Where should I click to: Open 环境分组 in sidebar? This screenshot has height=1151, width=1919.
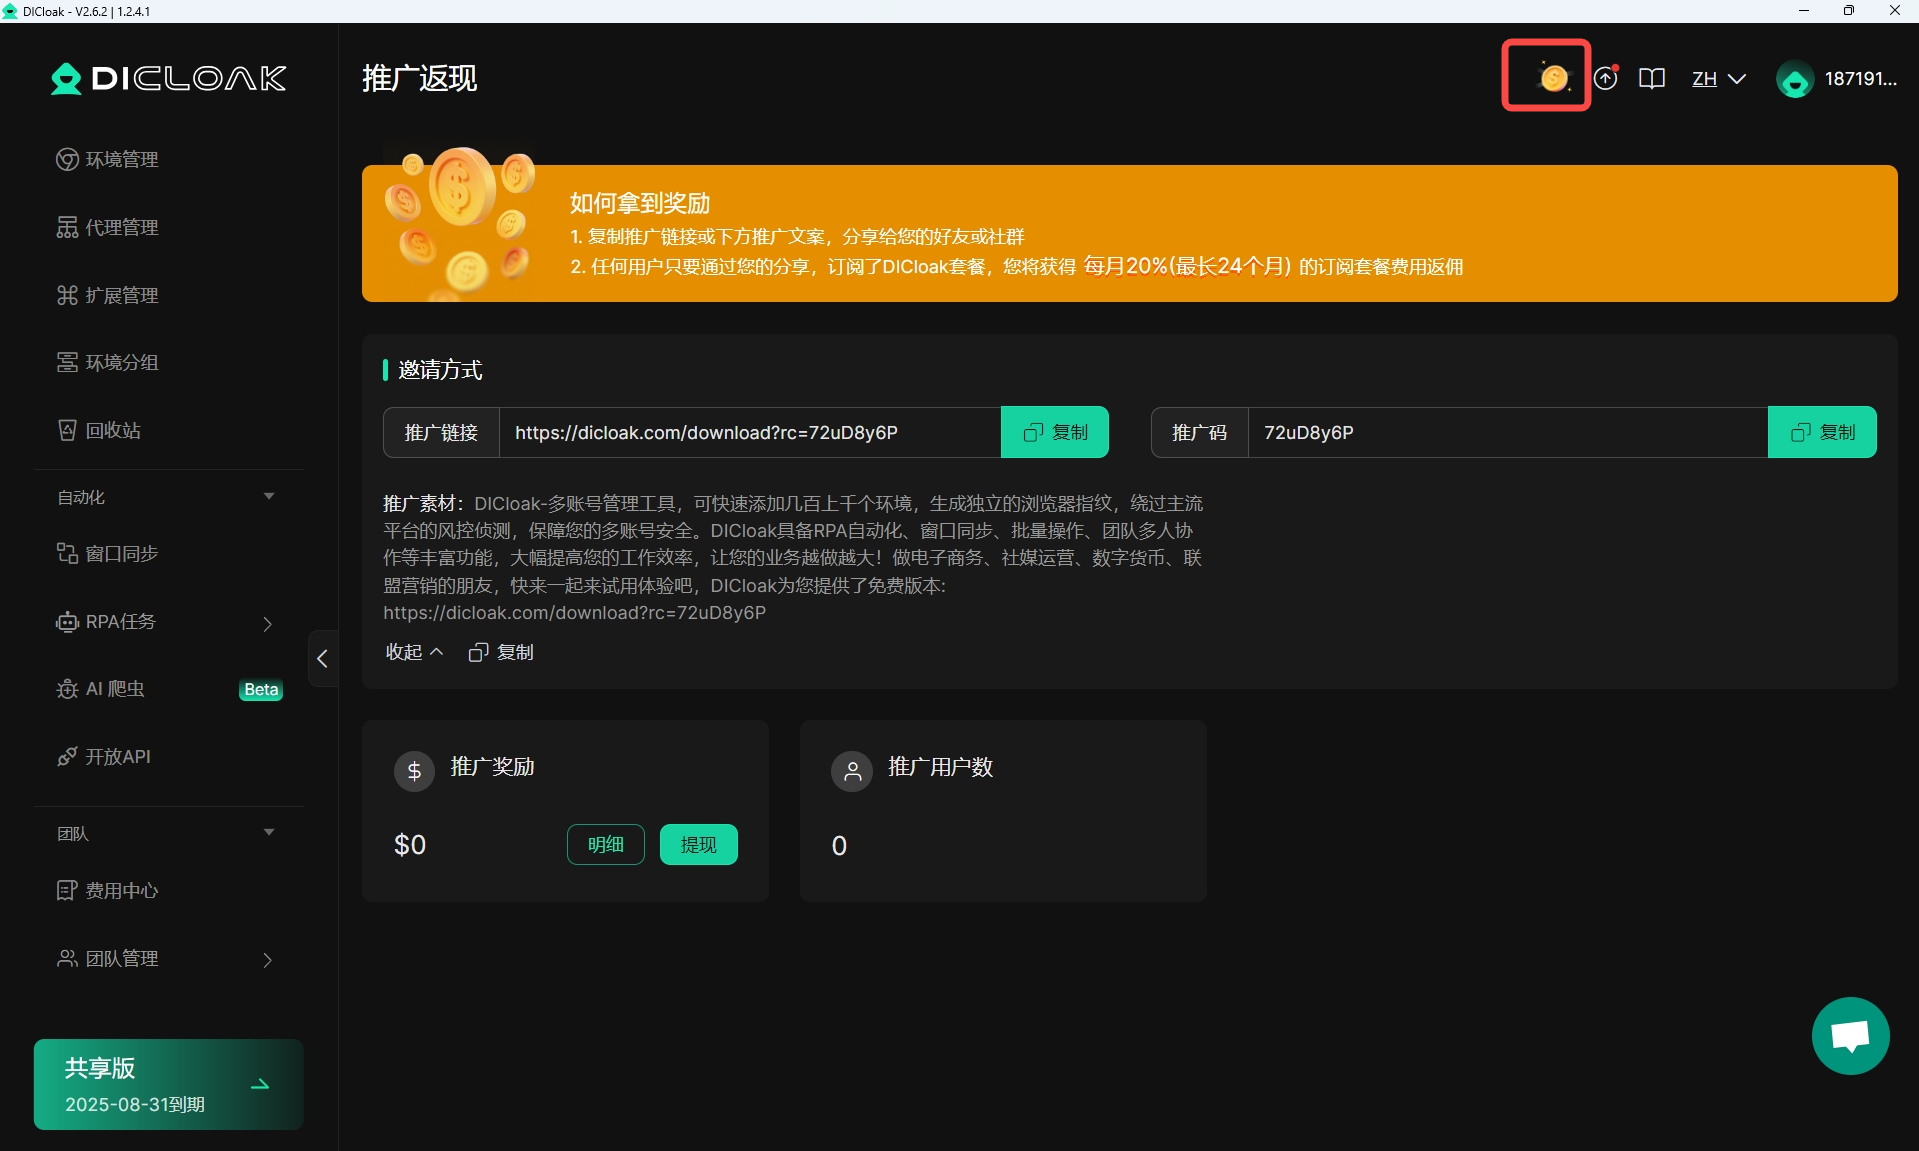[121, 362]
